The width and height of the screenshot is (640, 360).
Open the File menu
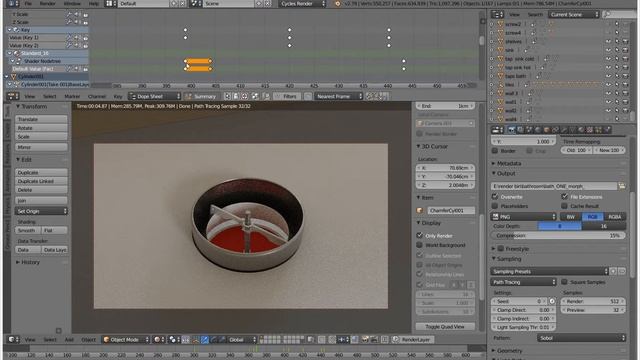[x=28, y=3]
